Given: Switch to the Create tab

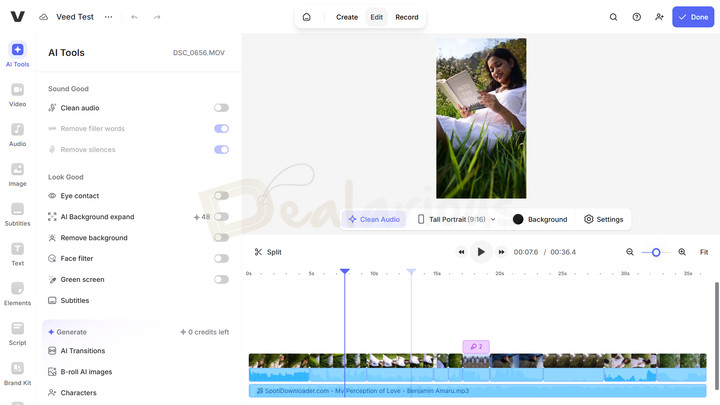Looking at the screenshot, I should [x=347, y=17].
